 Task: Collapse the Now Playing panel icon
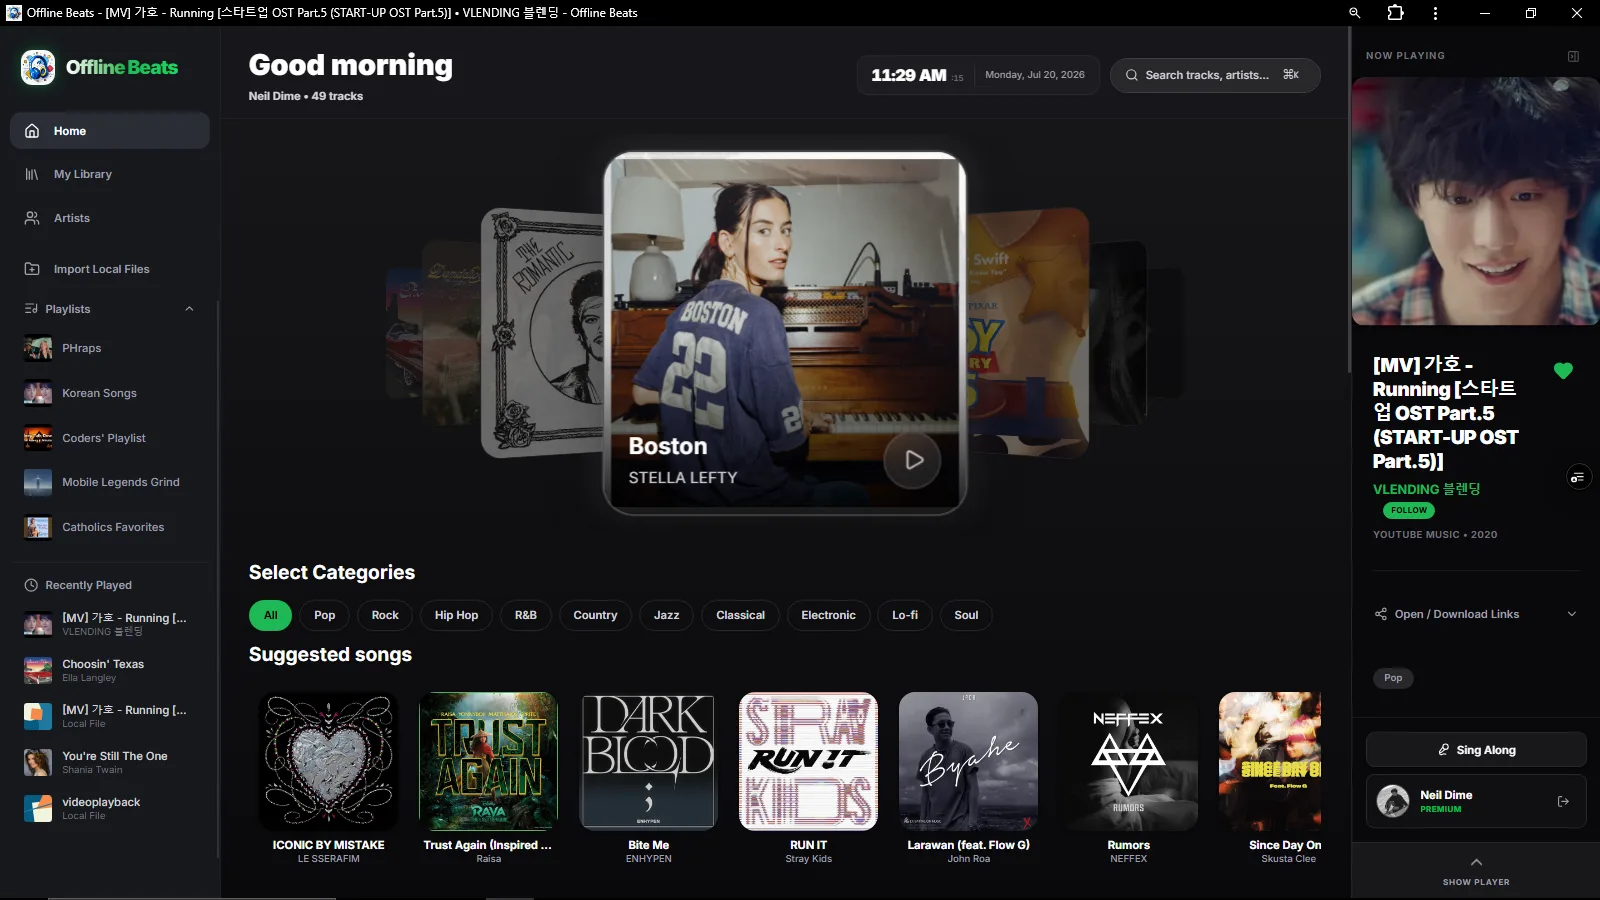coord(1573,56)
